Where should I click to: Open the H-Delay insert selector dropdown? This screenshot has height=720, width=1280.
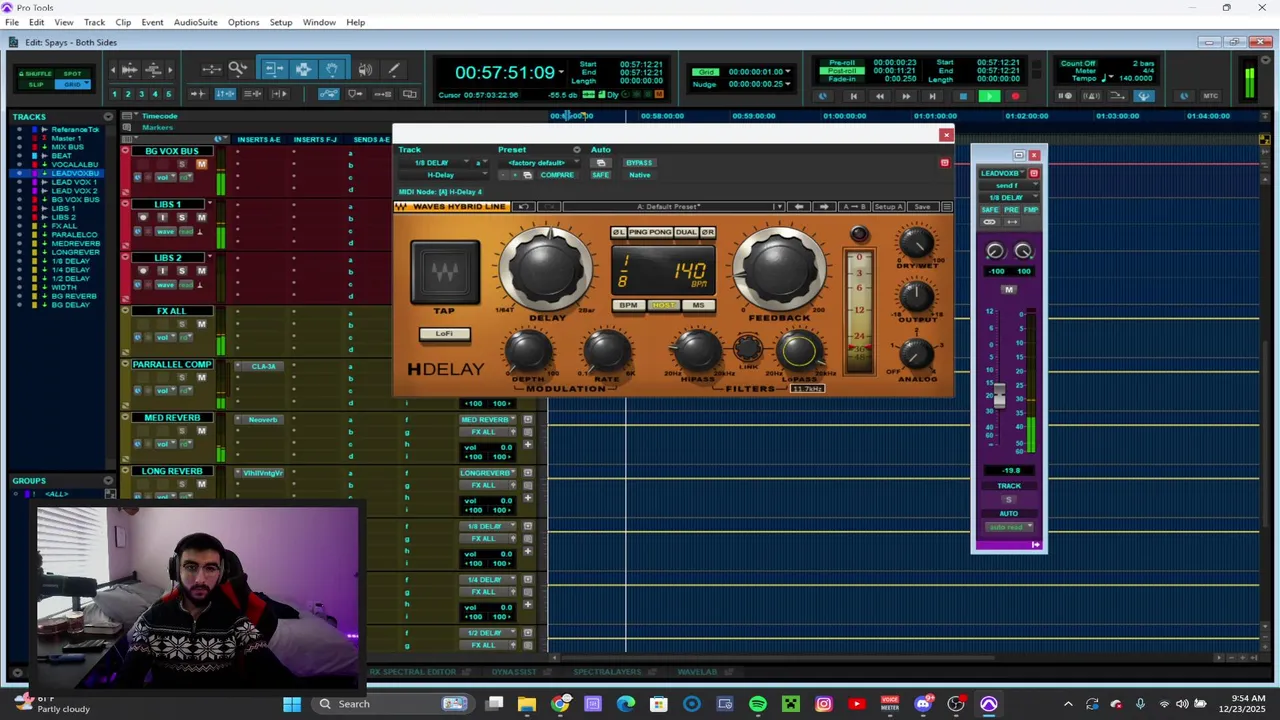click(x=441, y=175)
